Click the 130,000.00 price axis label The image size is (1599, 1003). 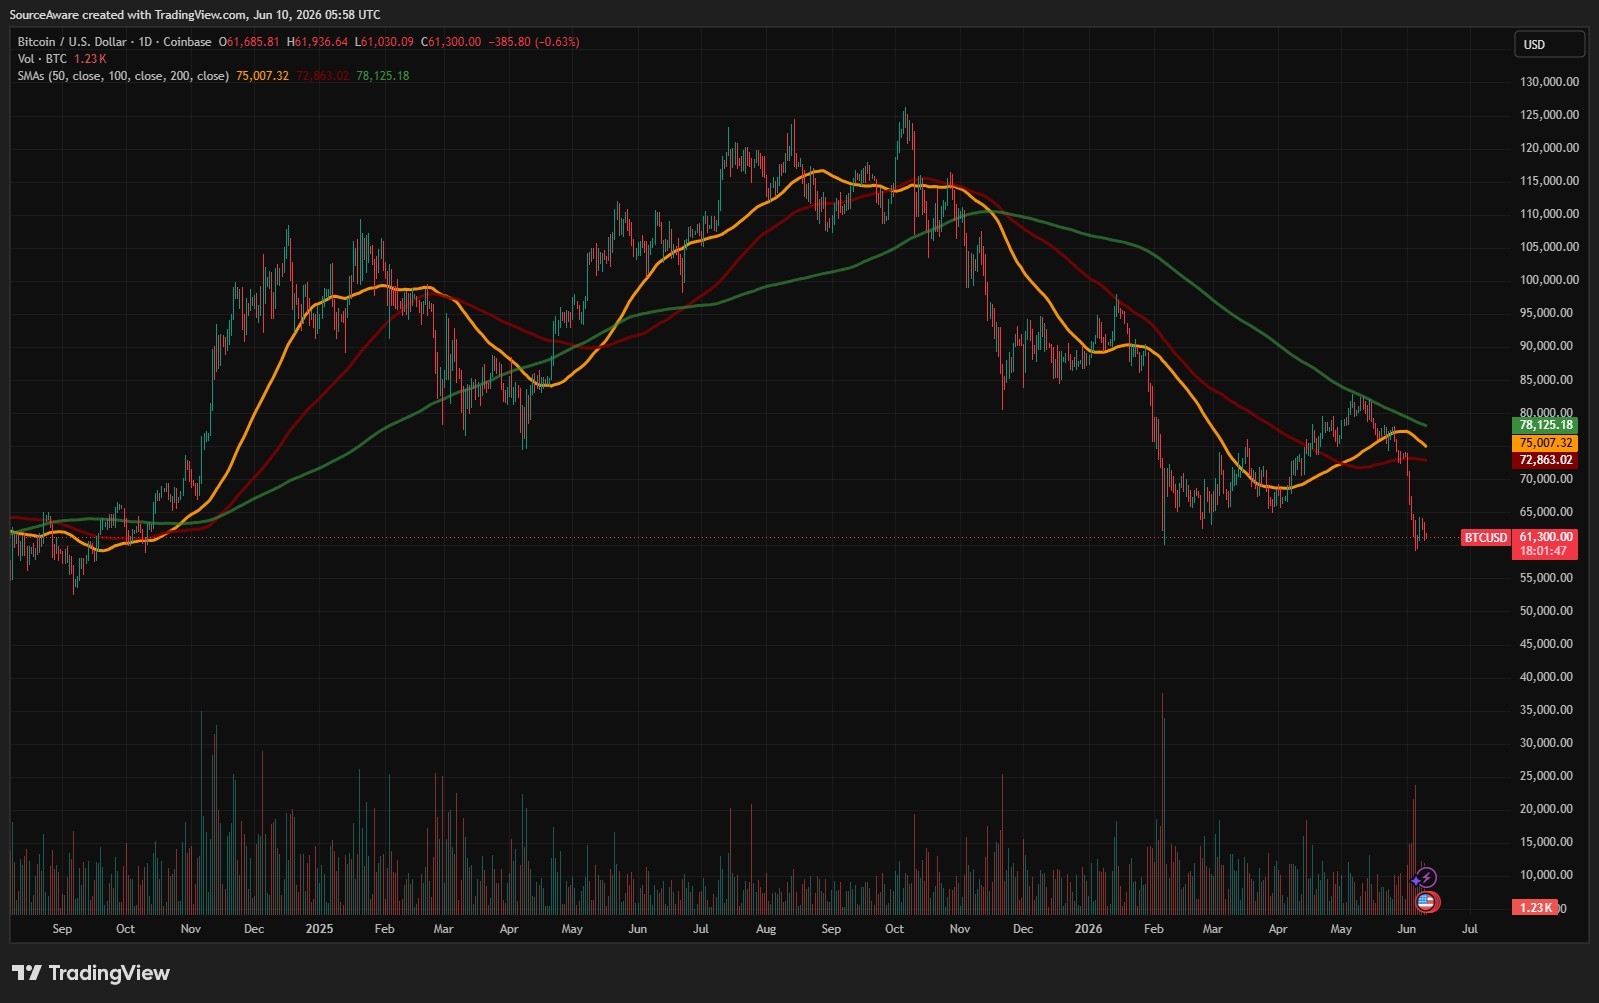[1549, 82]
